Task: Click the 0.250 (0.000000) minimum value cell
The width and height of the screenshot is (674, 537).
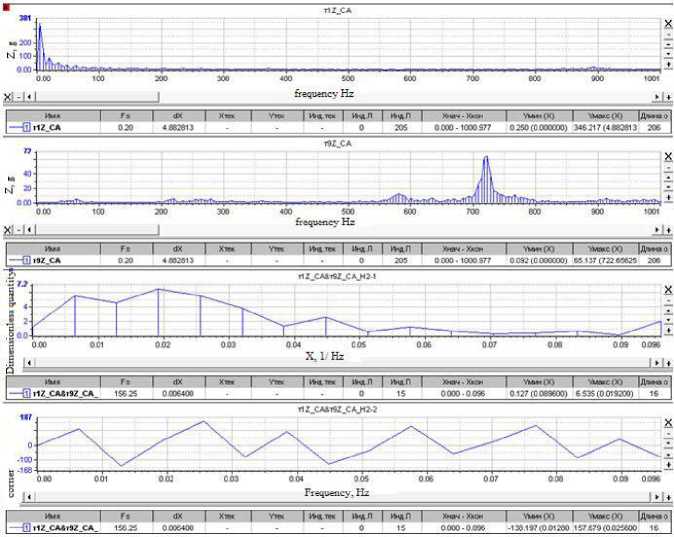Action: coord(539,128)
